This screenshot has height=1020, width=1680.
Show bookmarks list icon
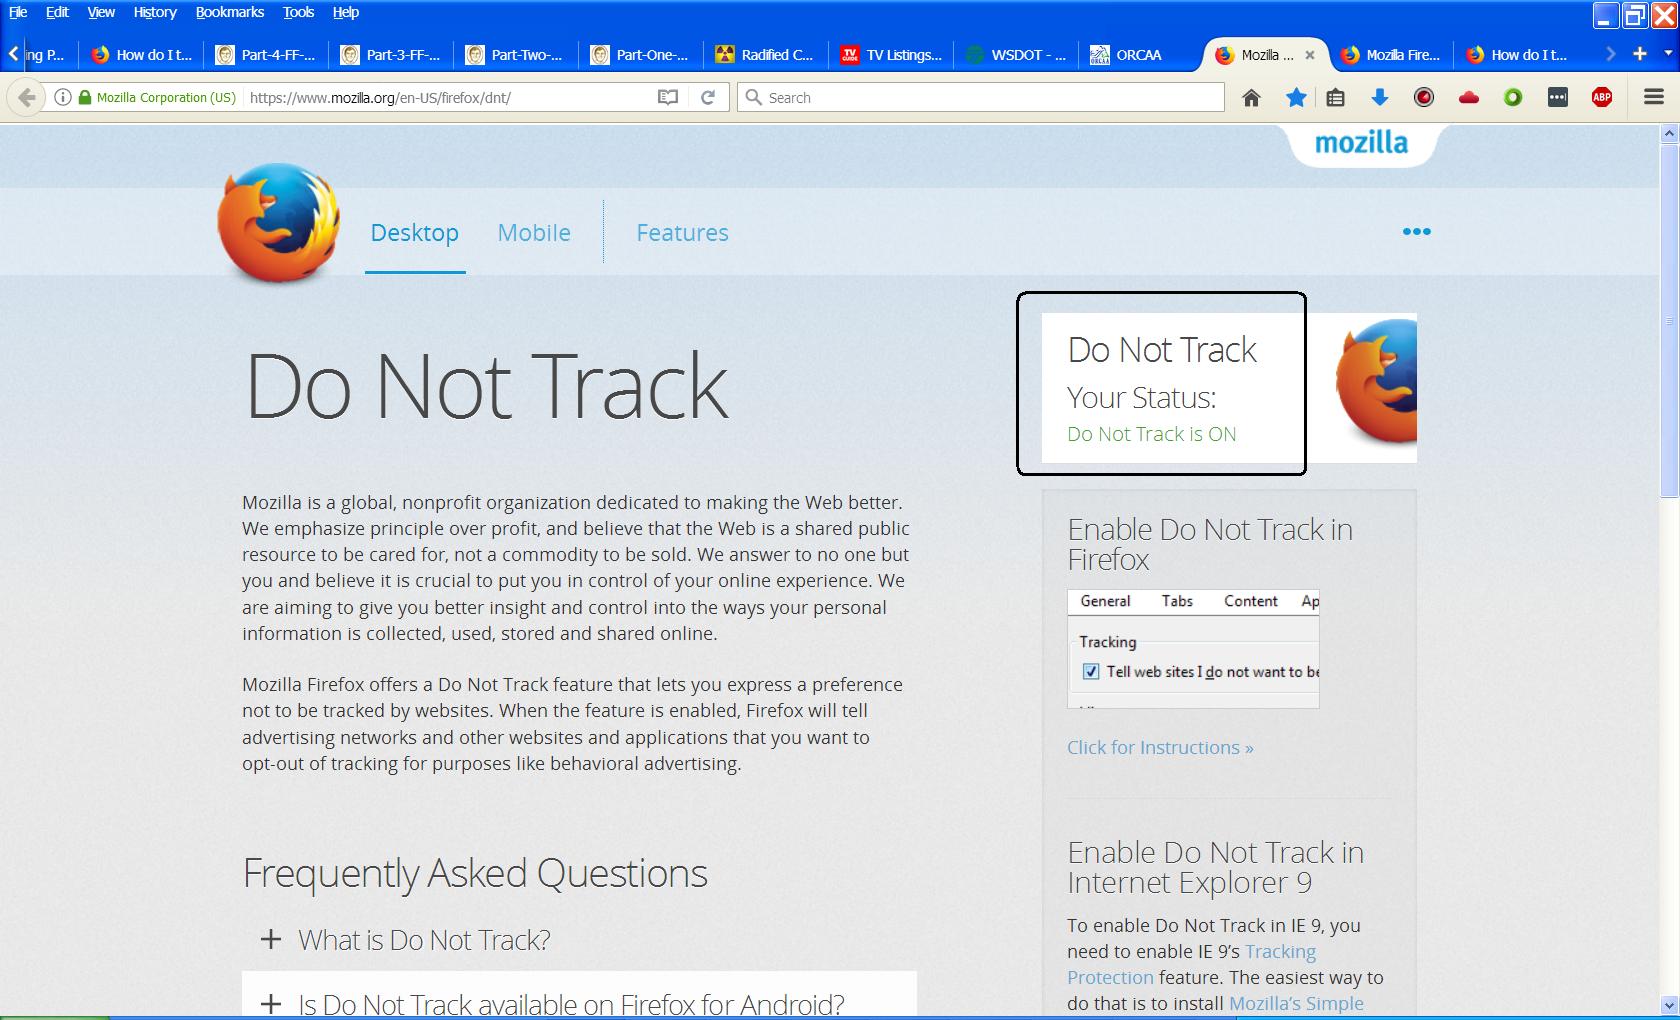1335,97
